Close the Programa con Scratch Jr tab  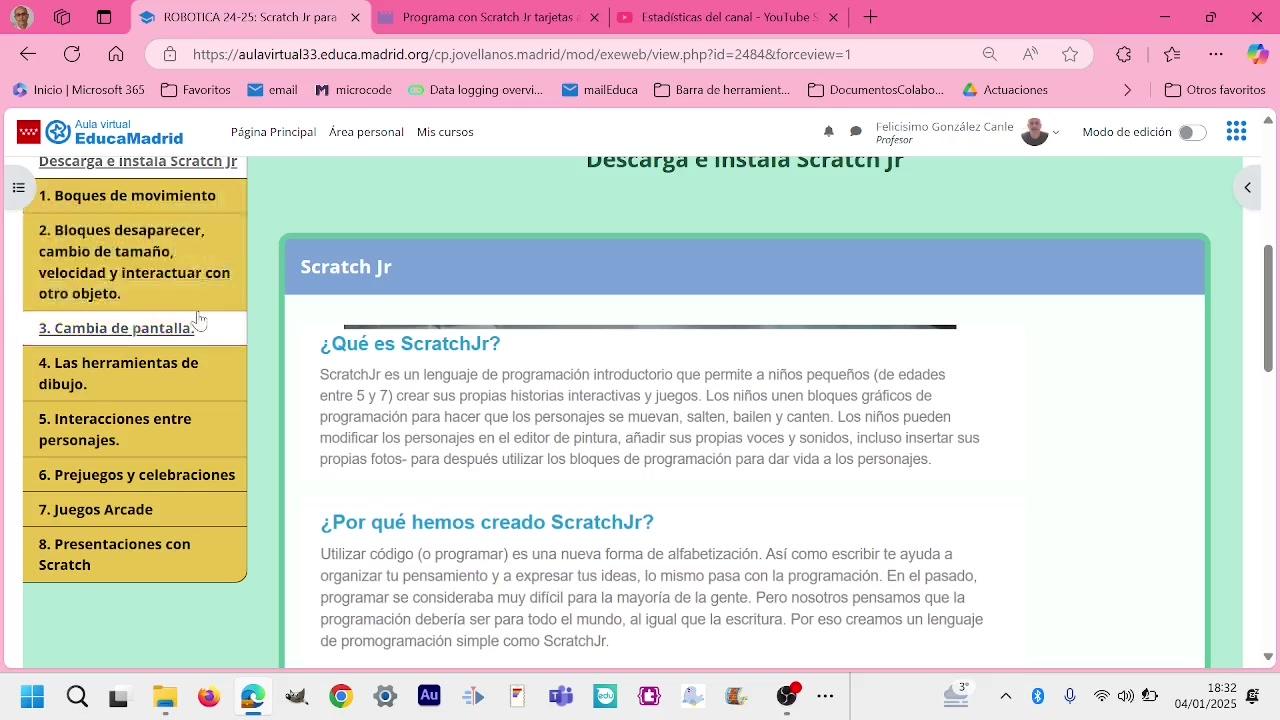(594, 17)
